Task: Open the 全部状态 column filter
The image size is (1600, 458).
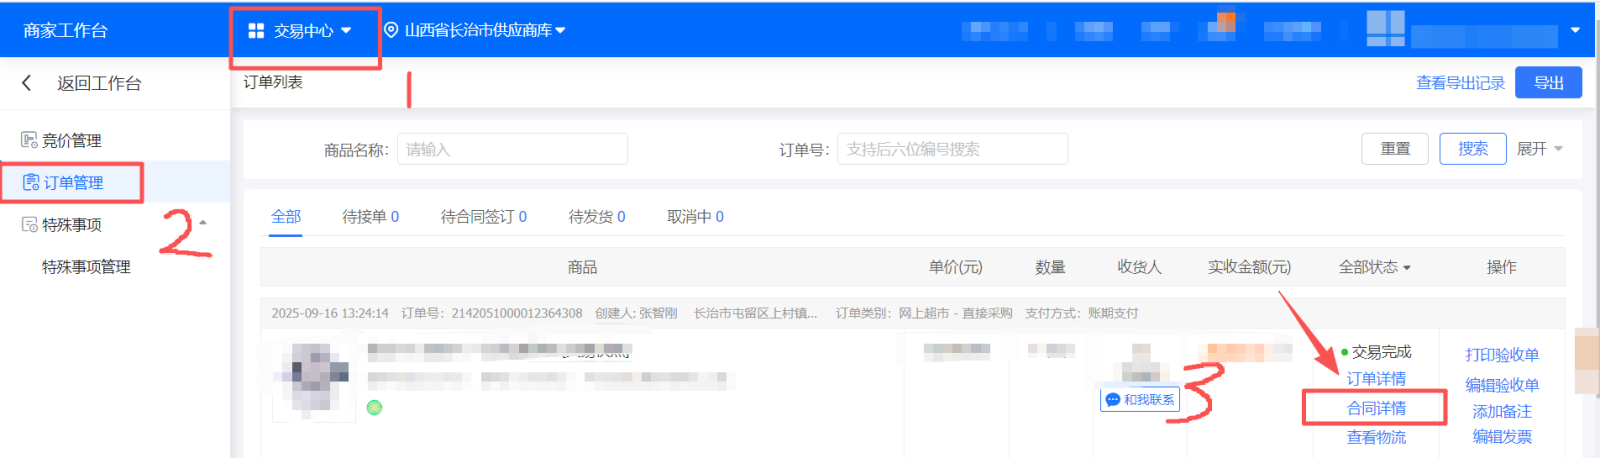Action: 1374,267
